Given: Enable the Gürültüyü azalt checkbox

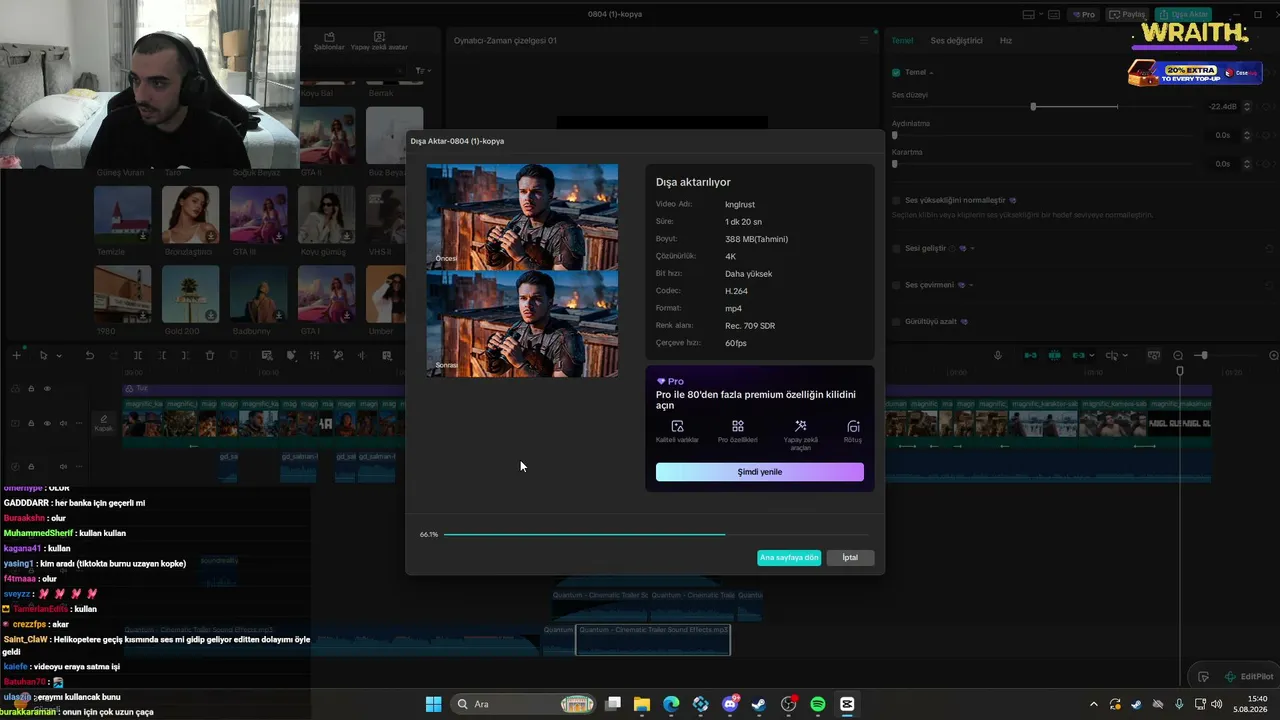Looking at the screenshot, I should tap(896, 322).
